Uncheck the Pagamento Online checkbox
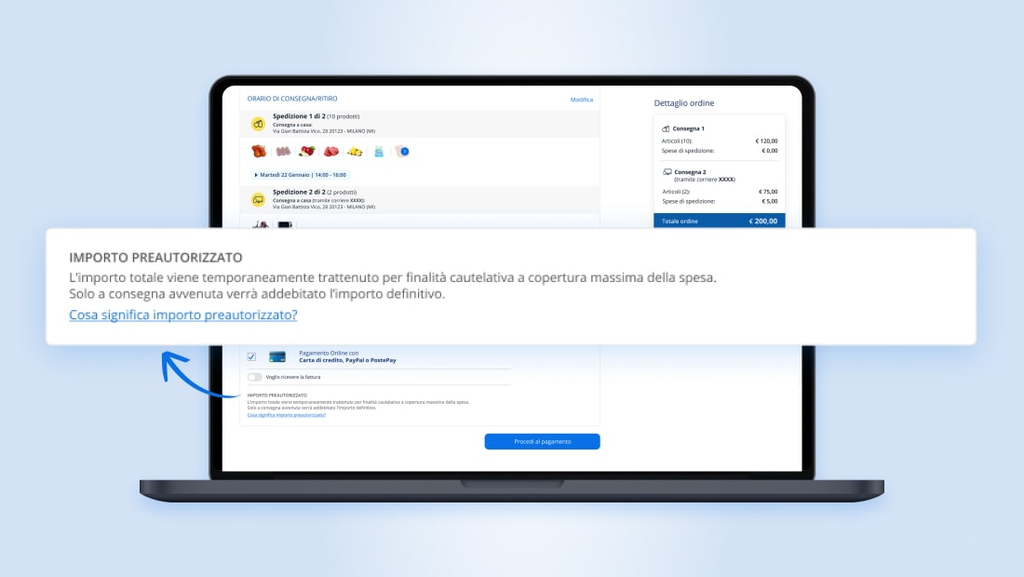The height and width of the screenshot is (577, 1024). point(252,357)
